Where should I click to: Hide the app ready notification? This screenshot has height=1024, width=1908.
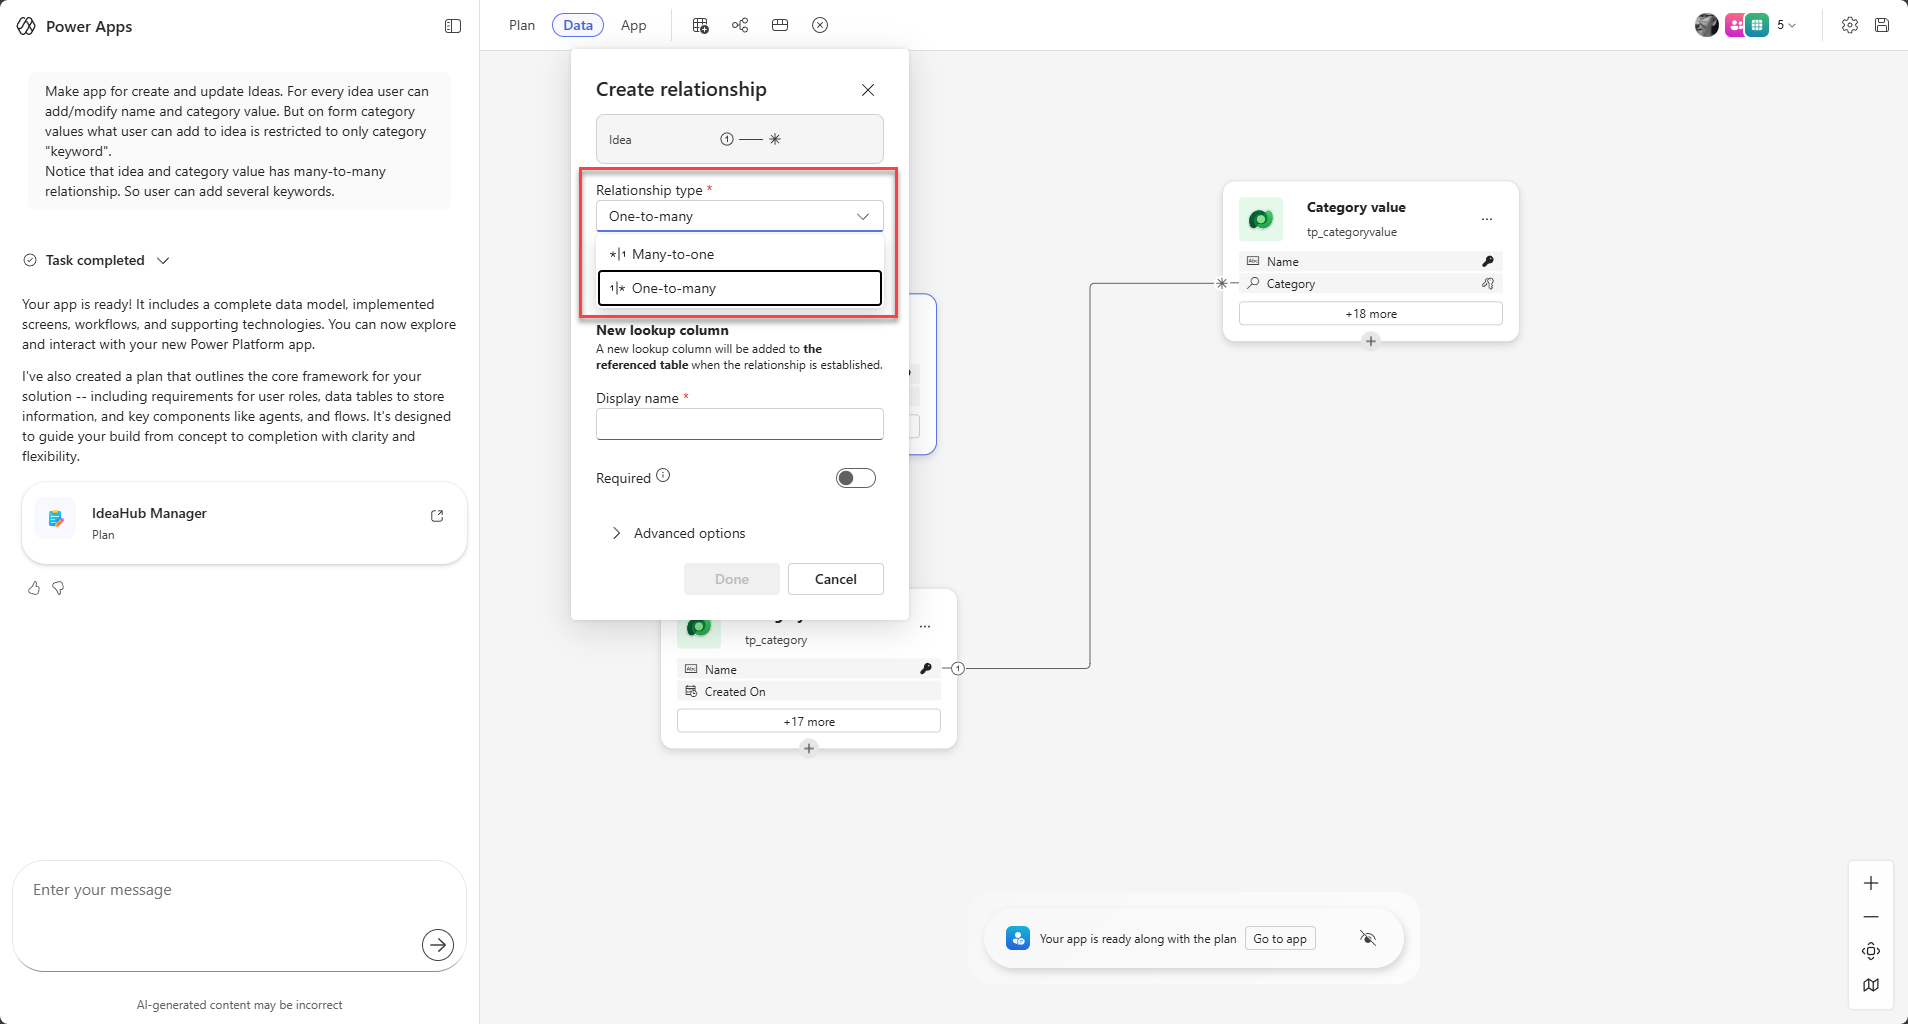point(1368,938)
